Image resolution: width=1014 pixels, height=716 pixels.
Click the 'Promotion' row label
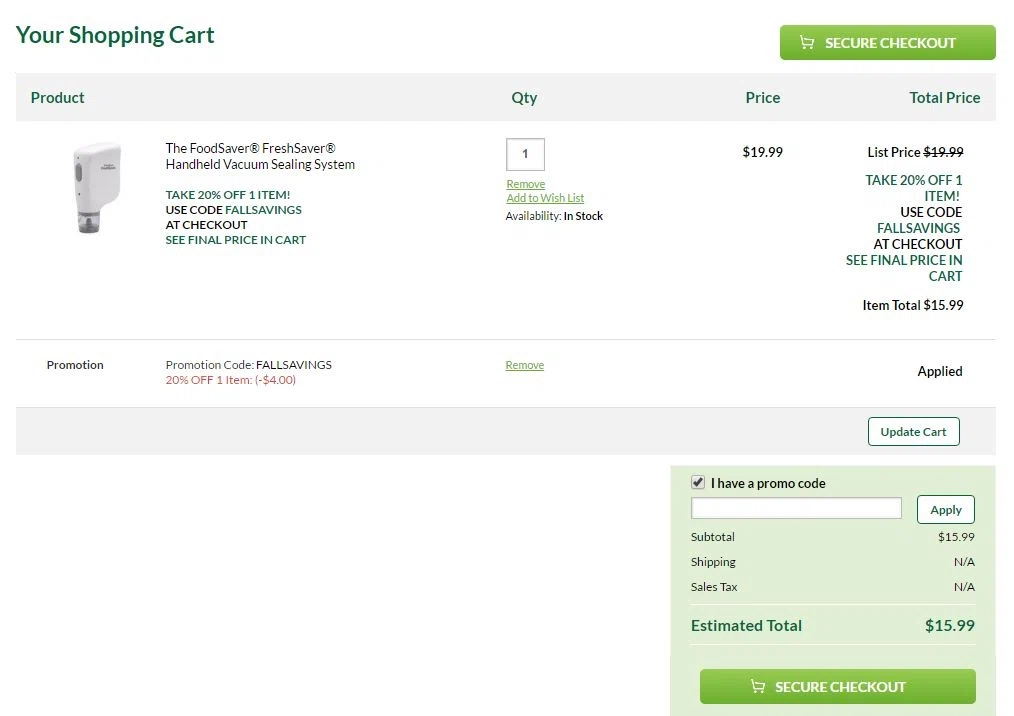click(75, 365)
